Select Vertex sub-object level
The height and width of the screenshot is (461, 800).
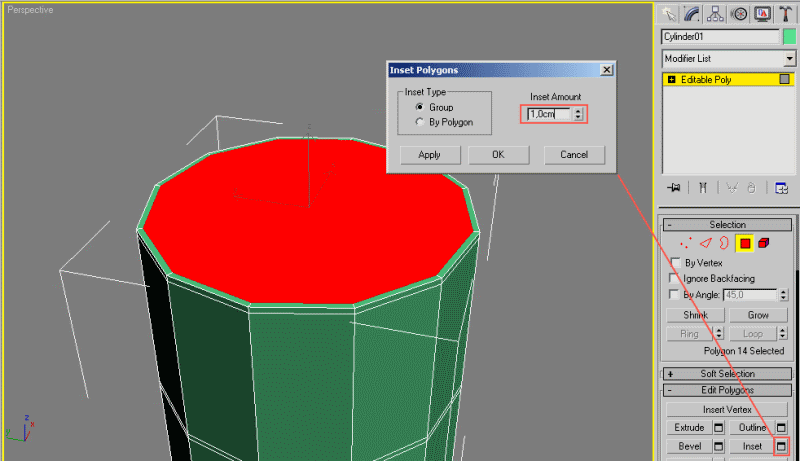pyautogui.click(x=686, y=243)
